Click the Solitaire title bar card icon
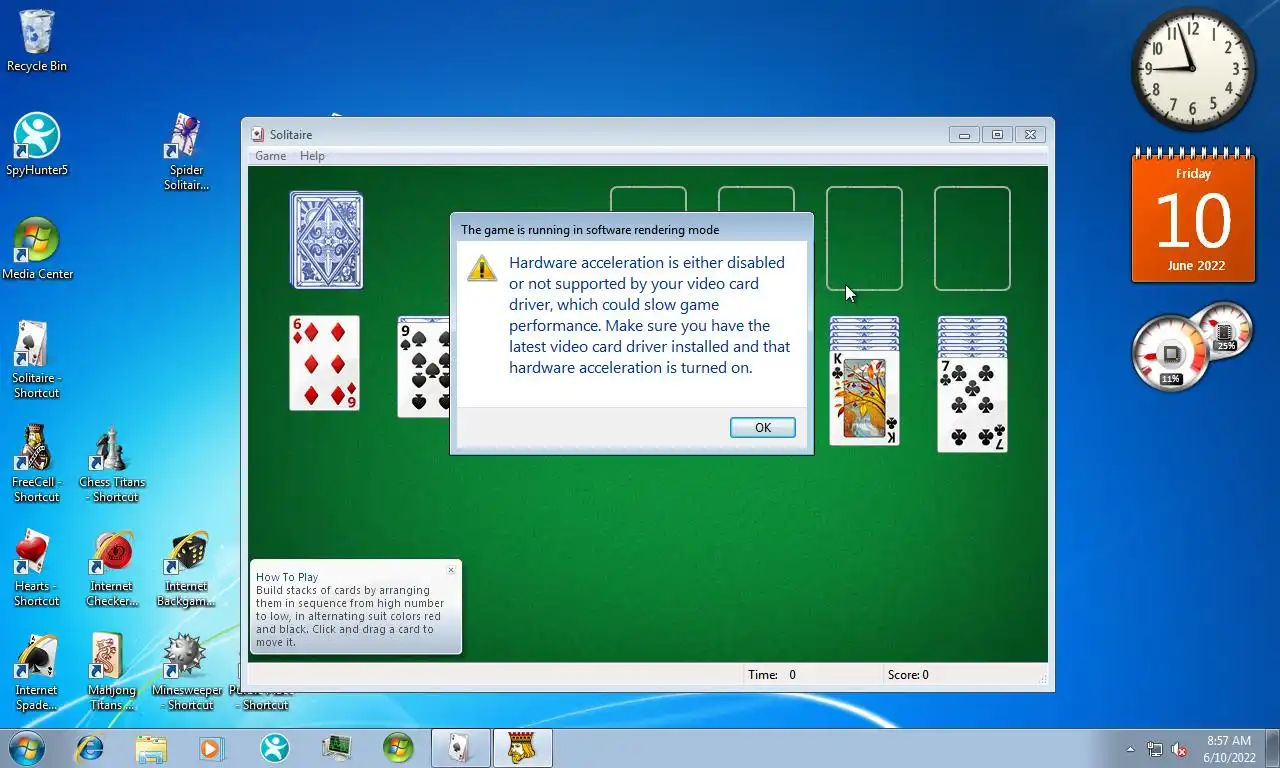Screen dimensions: 1280x768 258,134
